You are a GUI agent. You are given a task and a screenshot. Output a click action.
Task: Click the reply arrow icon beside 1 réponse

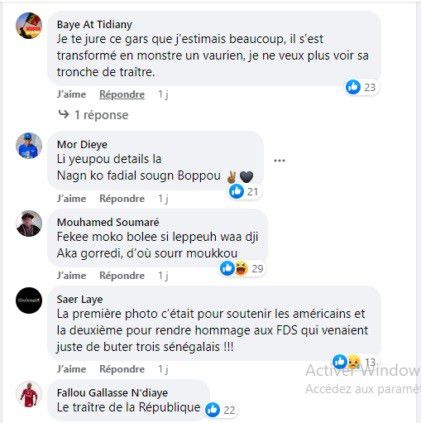[x=63, y=114]
